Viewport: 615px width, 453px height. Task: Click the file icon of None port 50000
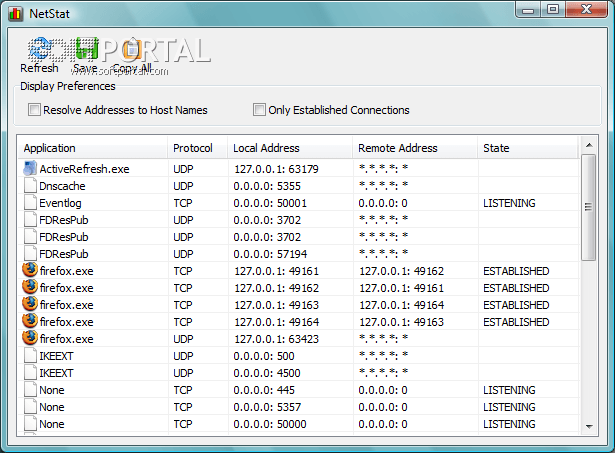pos(30,423)
